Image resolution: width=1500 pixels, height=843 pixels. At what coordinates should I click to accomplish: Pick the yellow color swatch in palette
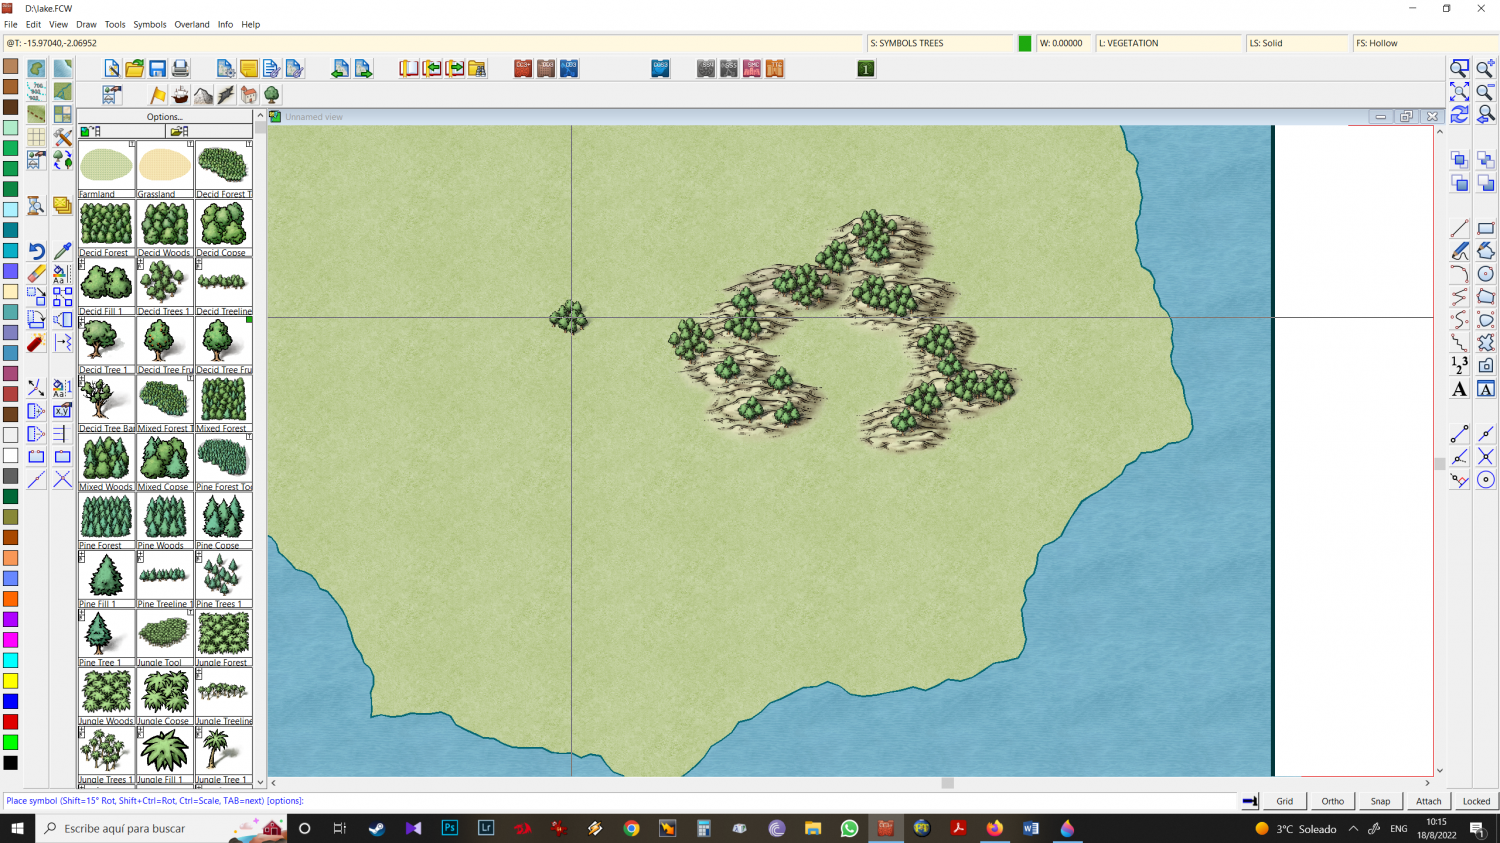click(x=10, y=681)
